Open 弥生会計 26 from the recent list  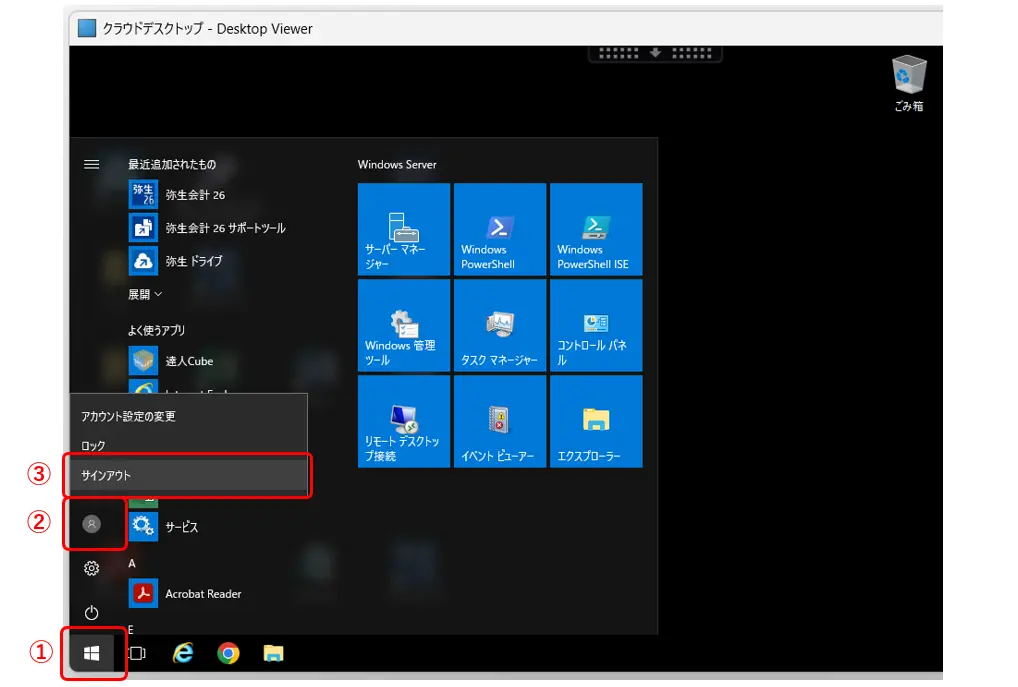194,194
